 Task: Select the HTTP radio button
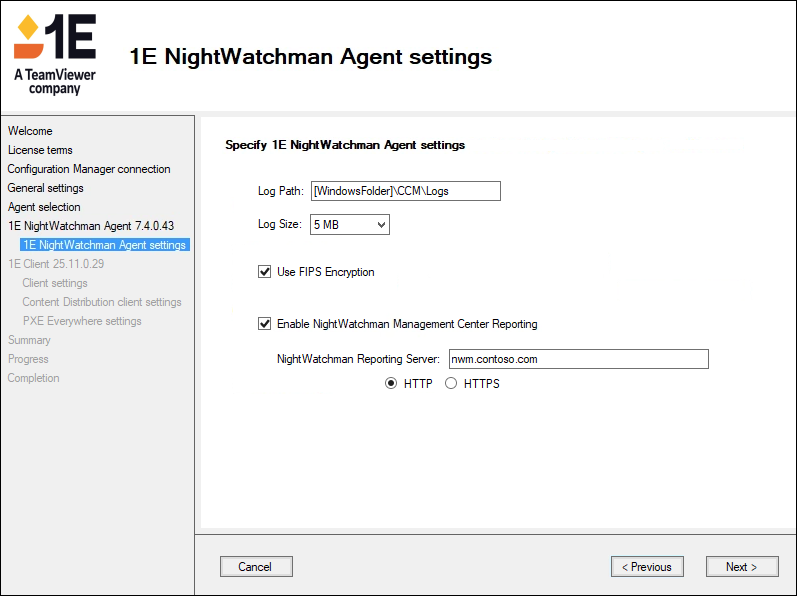pos(391,384)
